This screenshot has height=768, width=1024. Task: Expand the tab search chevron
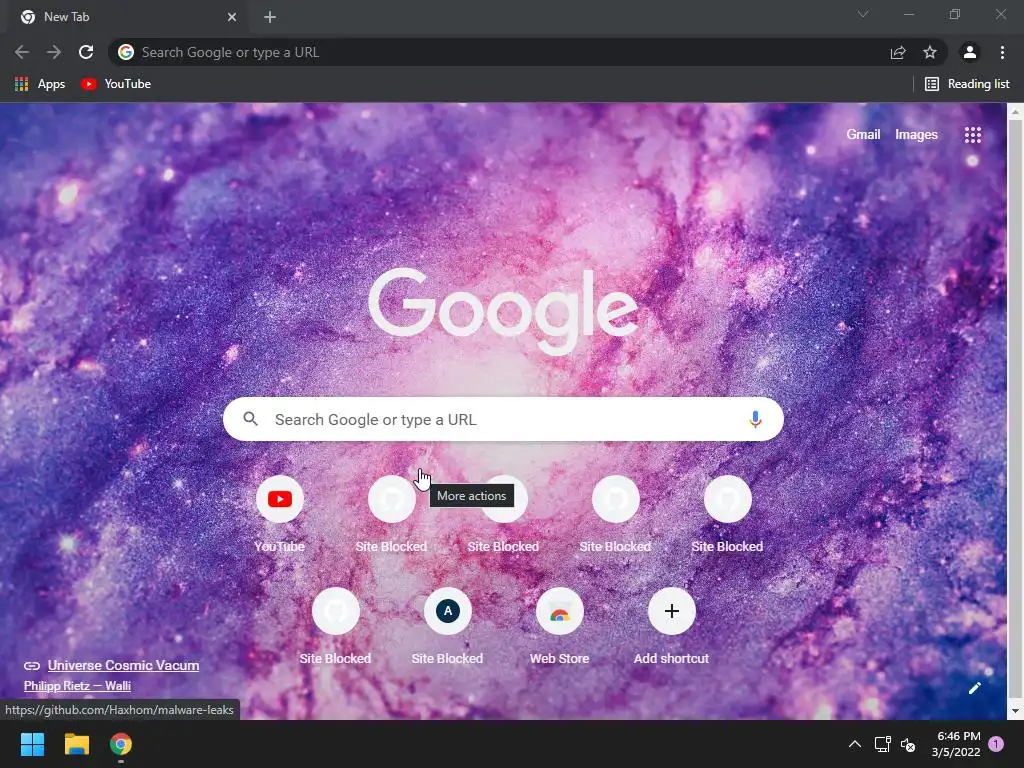click(x=863, y=14)
